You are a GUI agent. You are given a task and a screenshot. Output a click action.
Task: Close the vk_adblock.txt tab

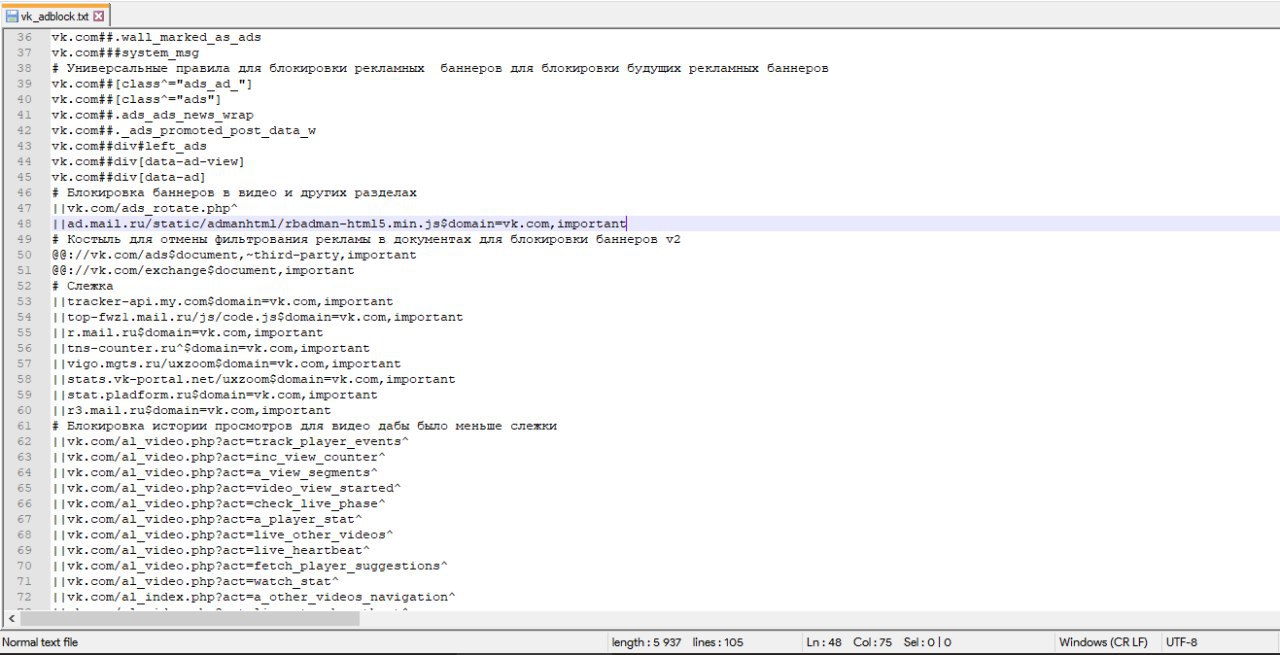coord(99,17)
